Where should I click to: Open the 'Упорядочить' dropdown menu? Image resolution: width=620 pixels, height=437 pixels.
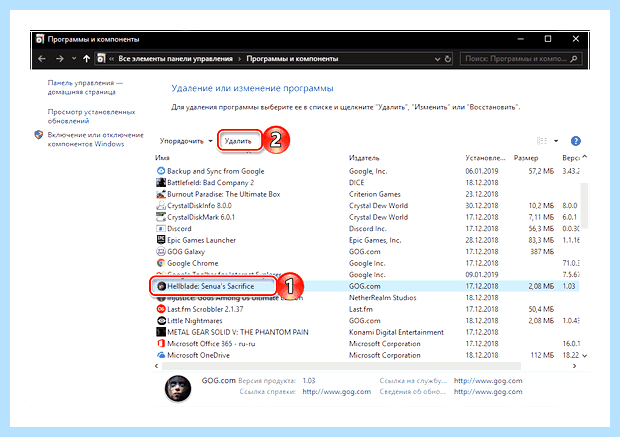(x=186, y=141)
